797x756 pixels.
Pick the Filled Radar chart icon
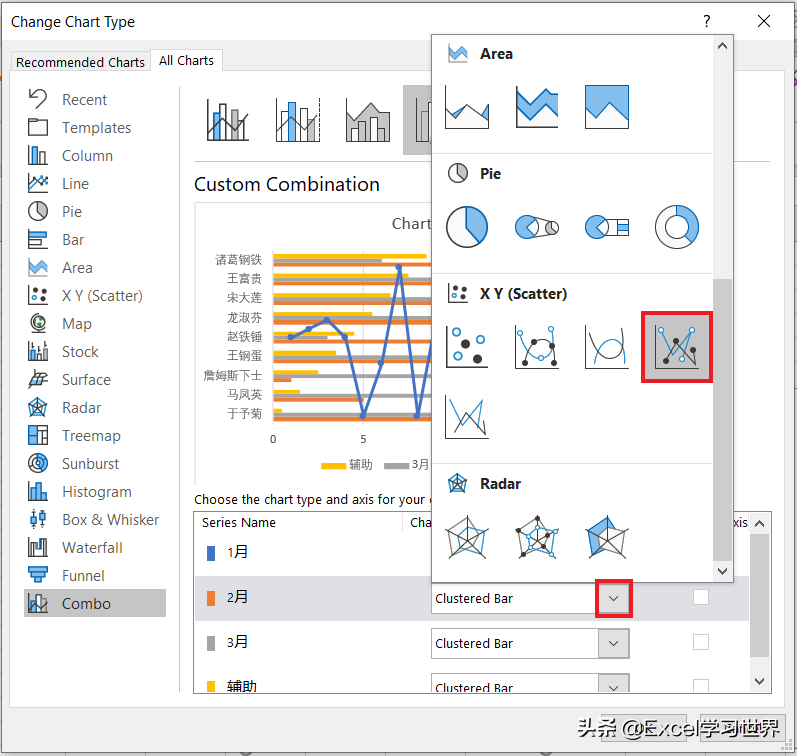(x=606, y=537)
